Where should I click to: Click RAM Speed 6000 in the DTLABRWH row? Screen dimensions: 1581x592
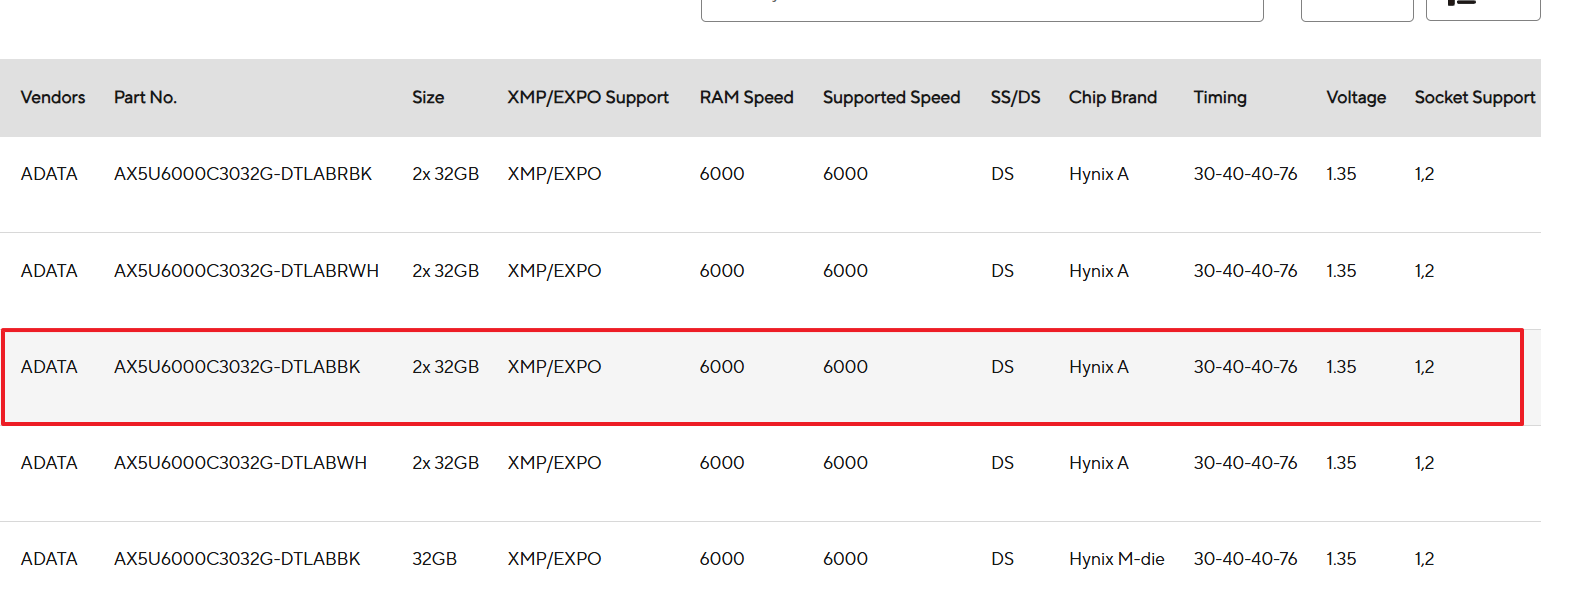722,271
